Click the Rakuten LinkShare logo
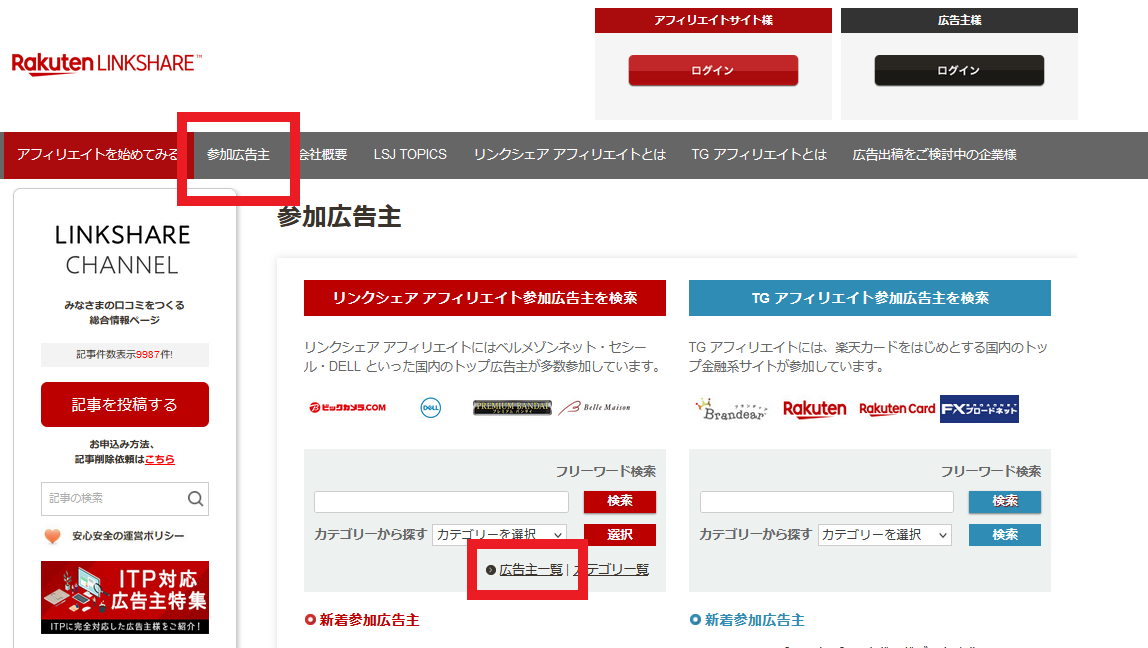 click(x=106, y=64)
